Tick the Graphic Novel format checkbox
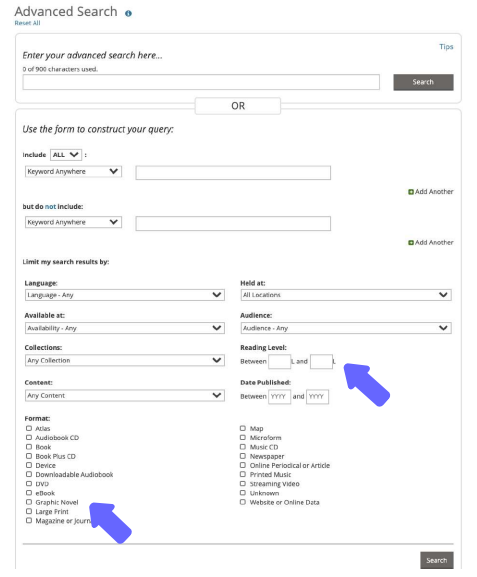Image resolution: width=477 pixels, height=577 pixels. [29, 502]
